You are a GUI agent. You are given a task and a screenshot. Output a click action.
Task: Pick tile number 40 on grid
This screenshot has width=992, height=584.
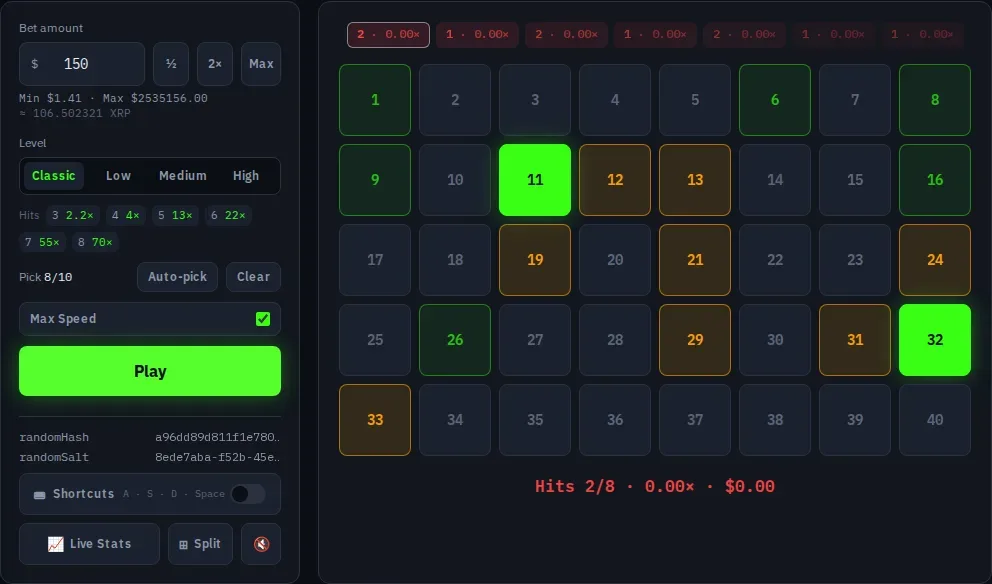[934, 419]
